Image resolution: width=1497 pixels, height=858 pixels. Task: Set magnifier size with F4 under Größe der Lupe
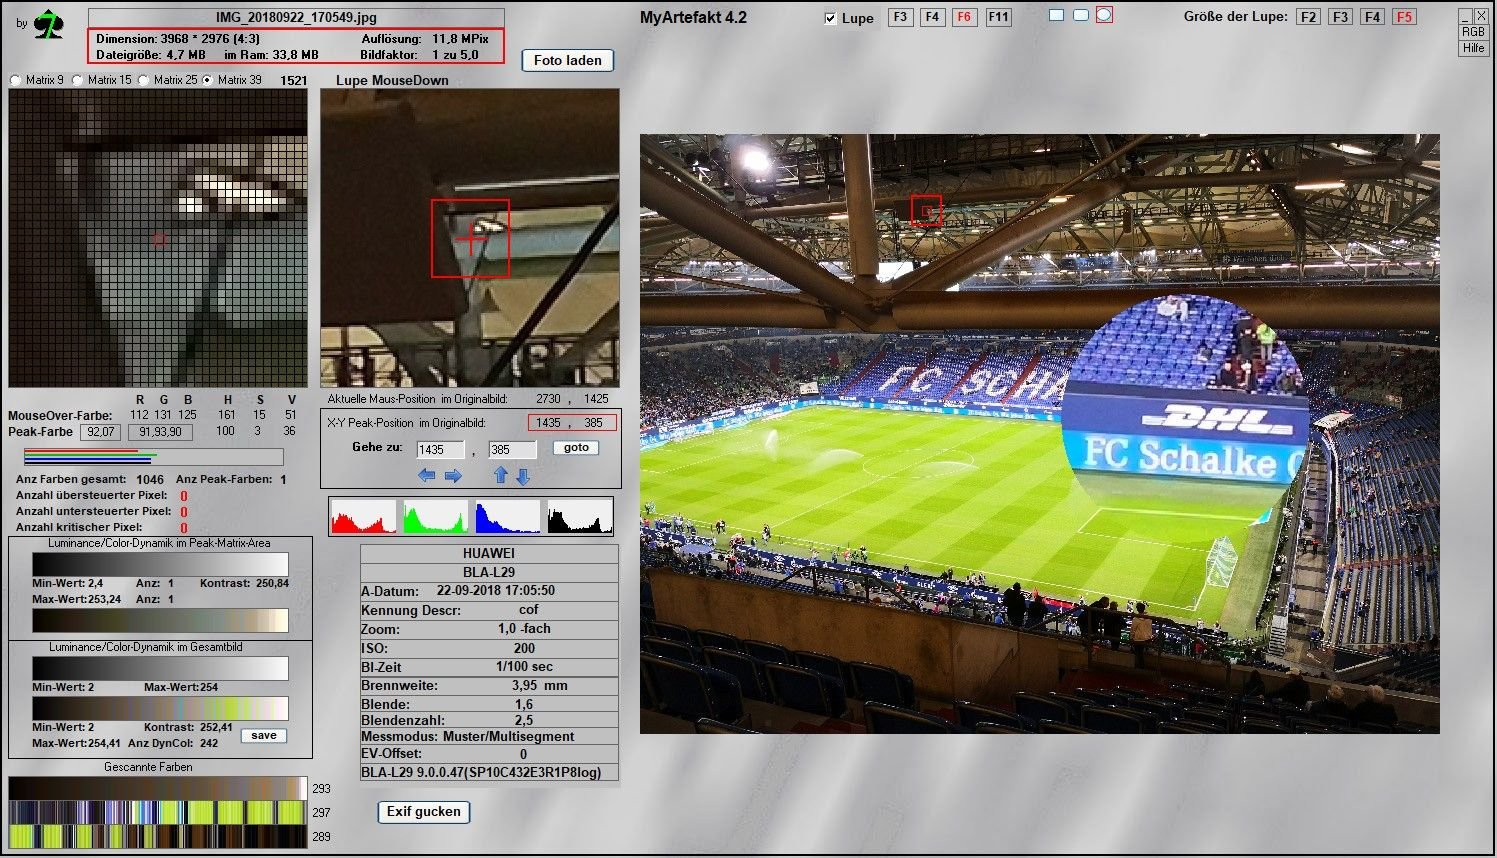coord(1373,17)
